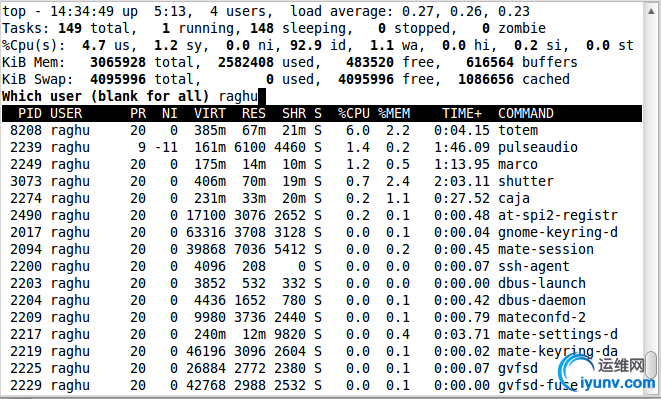Screen dimensions: 661x399
Task: Select the caja process name
Action: 514,198
